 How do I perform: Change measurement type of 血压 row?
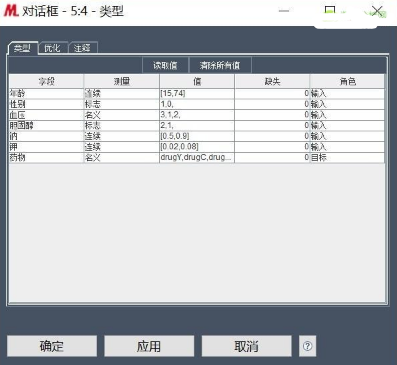click(121, 115)
